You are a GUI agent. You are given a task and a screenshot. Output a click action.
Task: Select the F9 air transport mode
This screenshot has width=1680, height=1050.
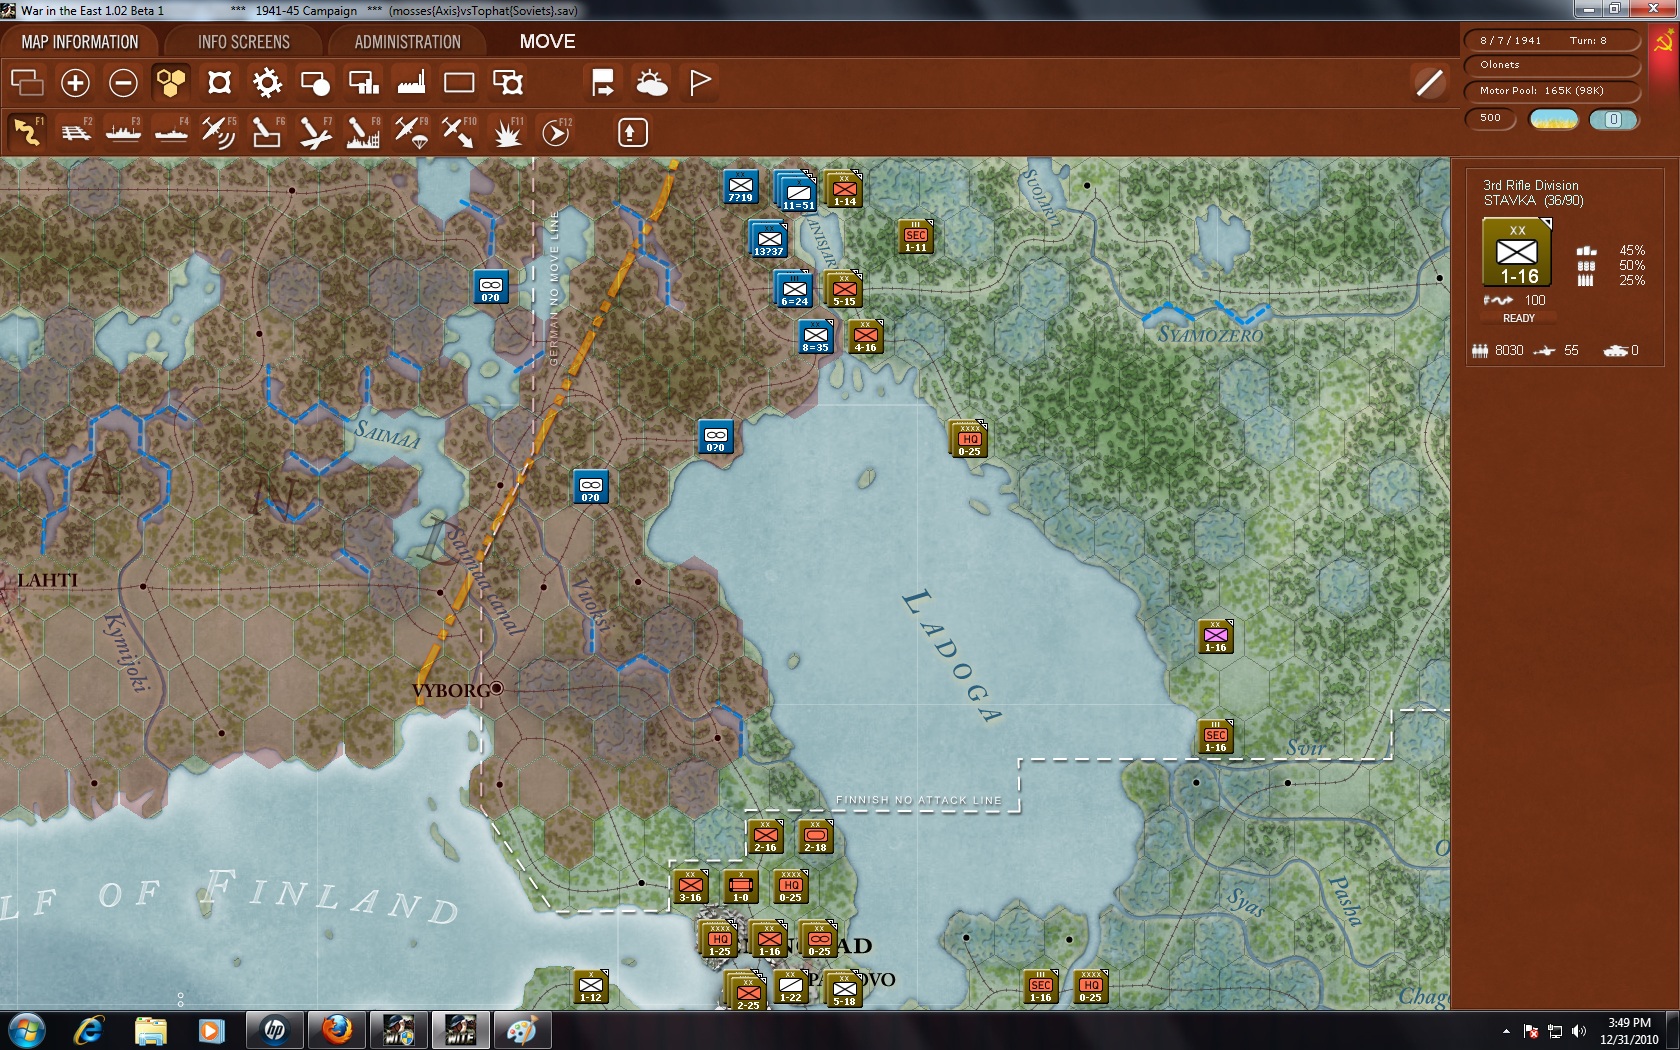pyautogui.click(x=411, y=132)
